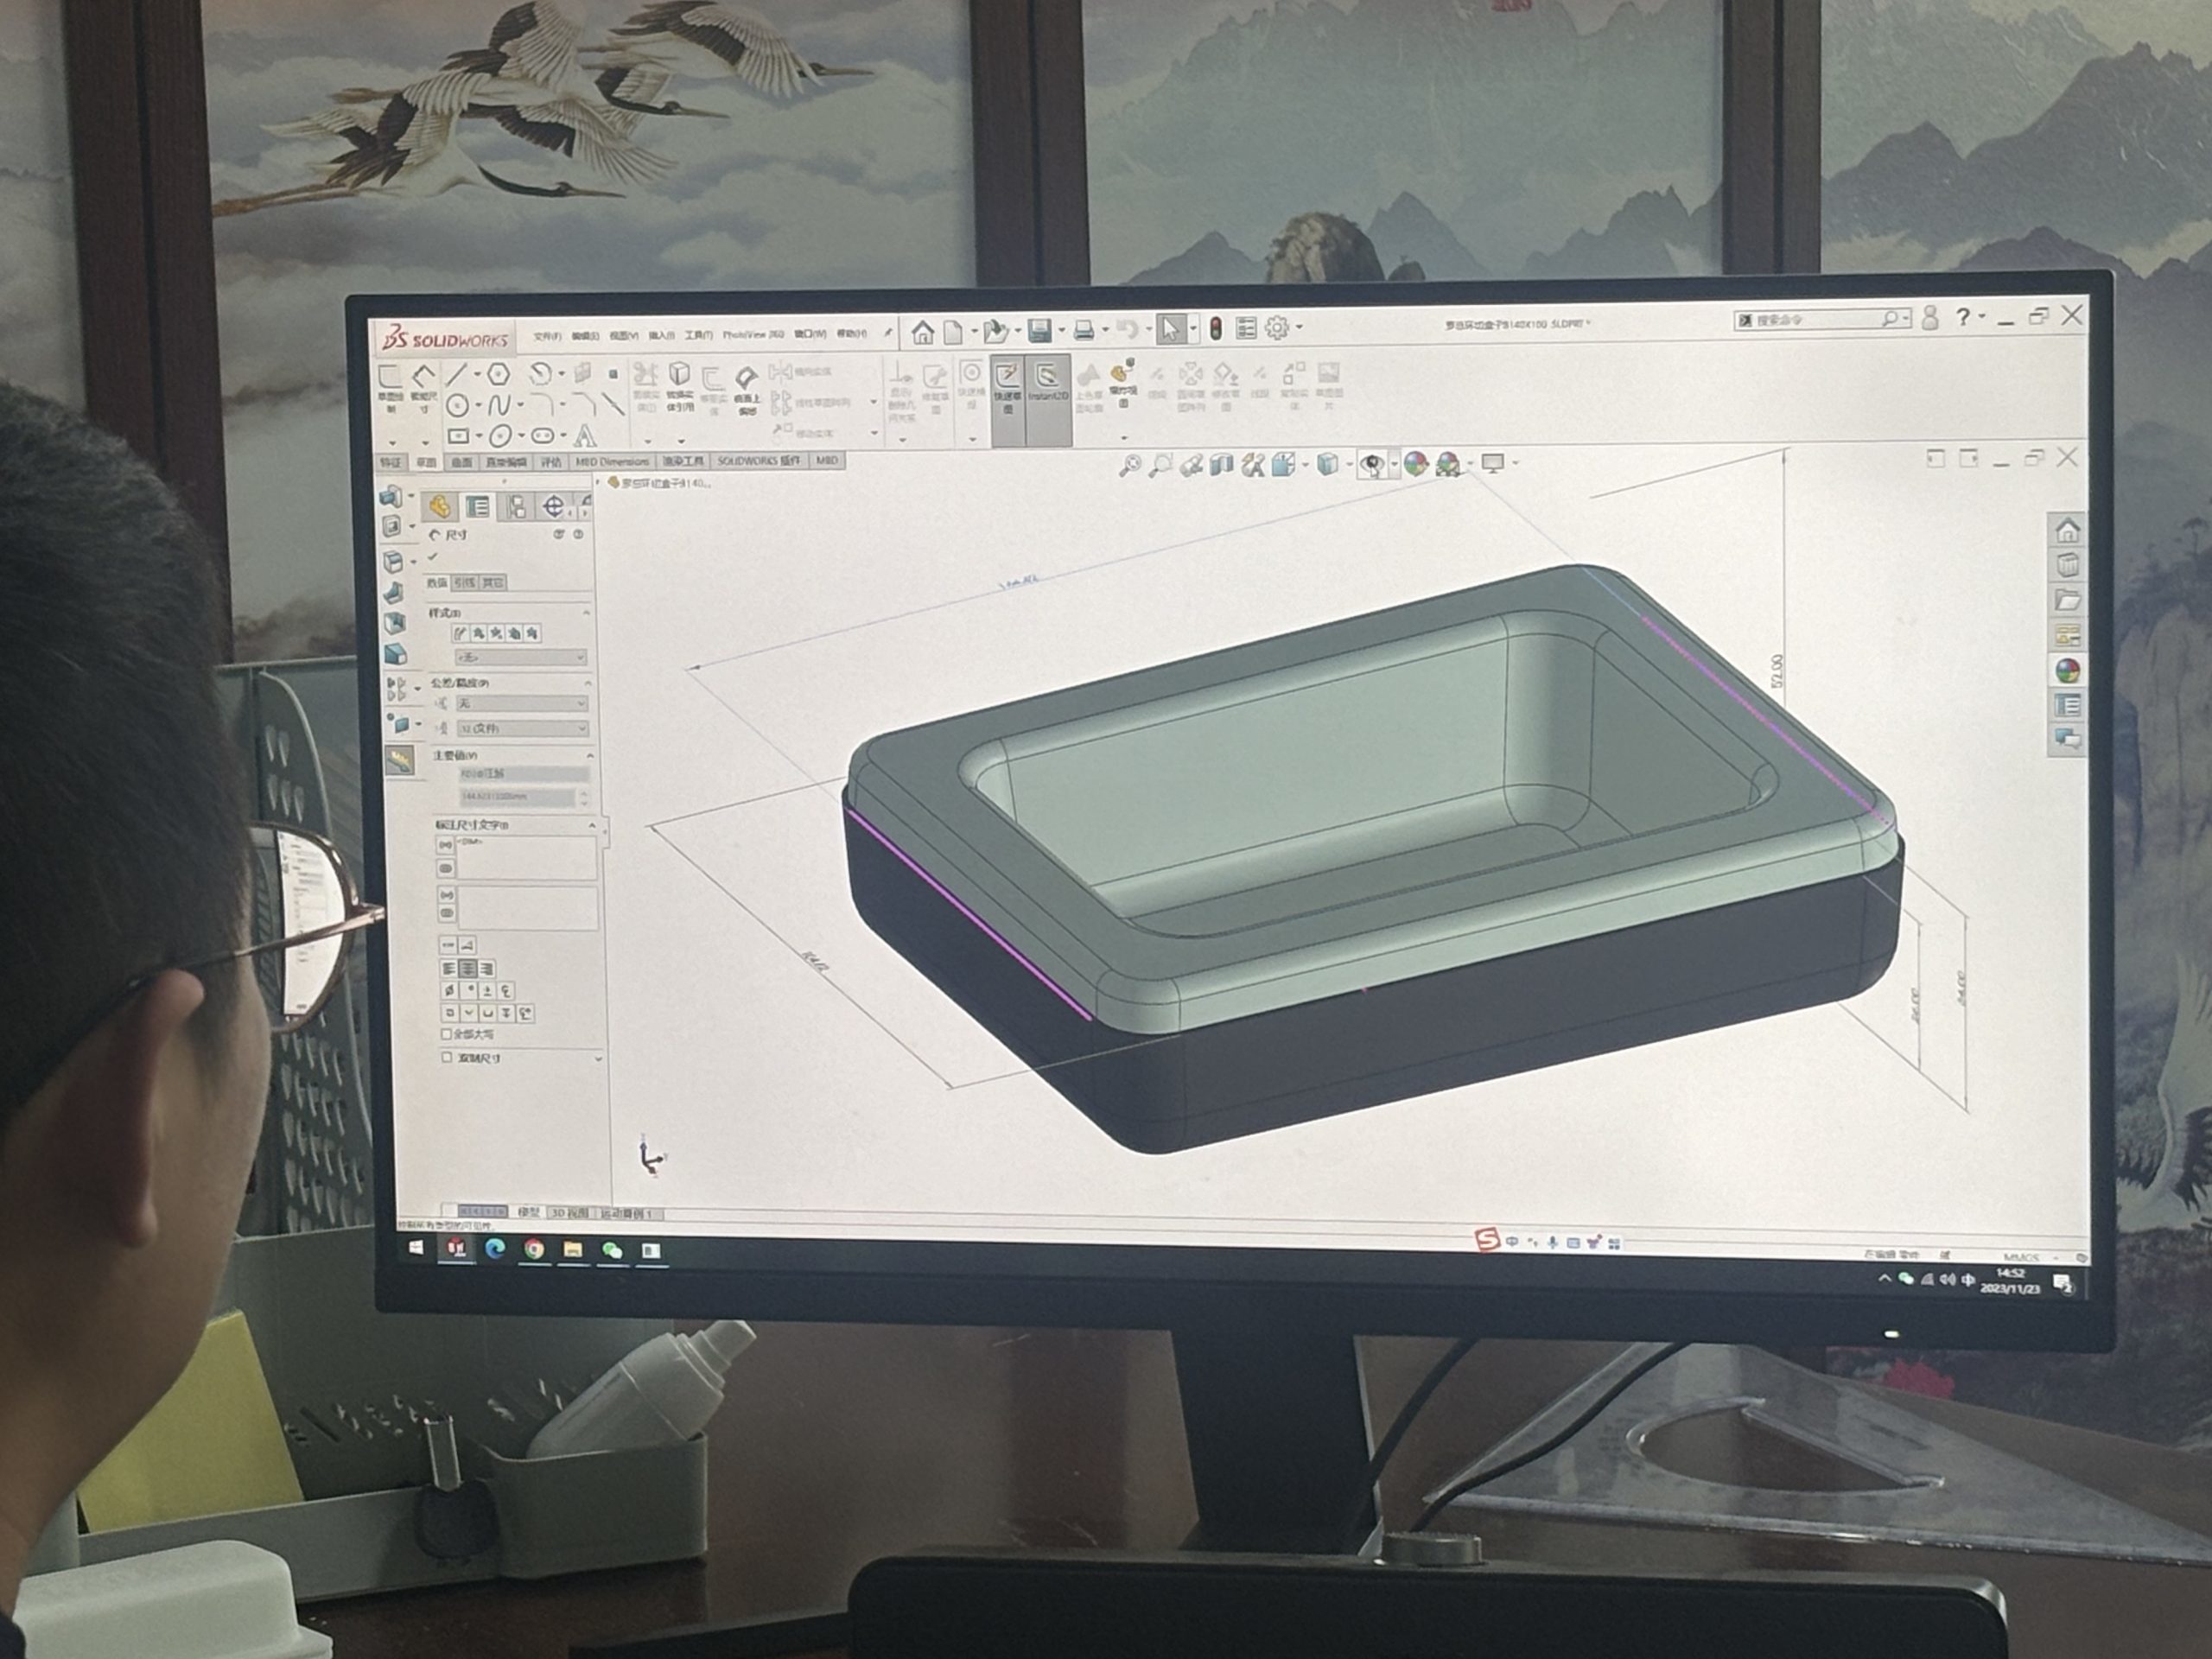Open the 文件 menu
Screen dimensions: 2212x1659
pyautogui.click(x=546, y=337)
